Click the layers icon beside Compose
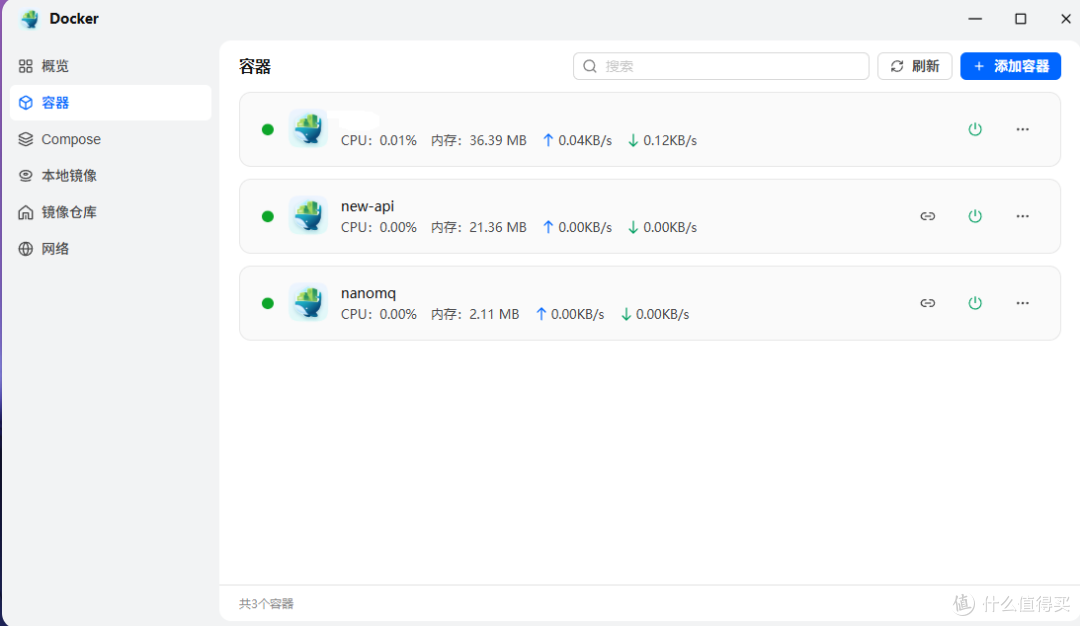This screenshot has width=1080, height=626. tap(25, 139)
